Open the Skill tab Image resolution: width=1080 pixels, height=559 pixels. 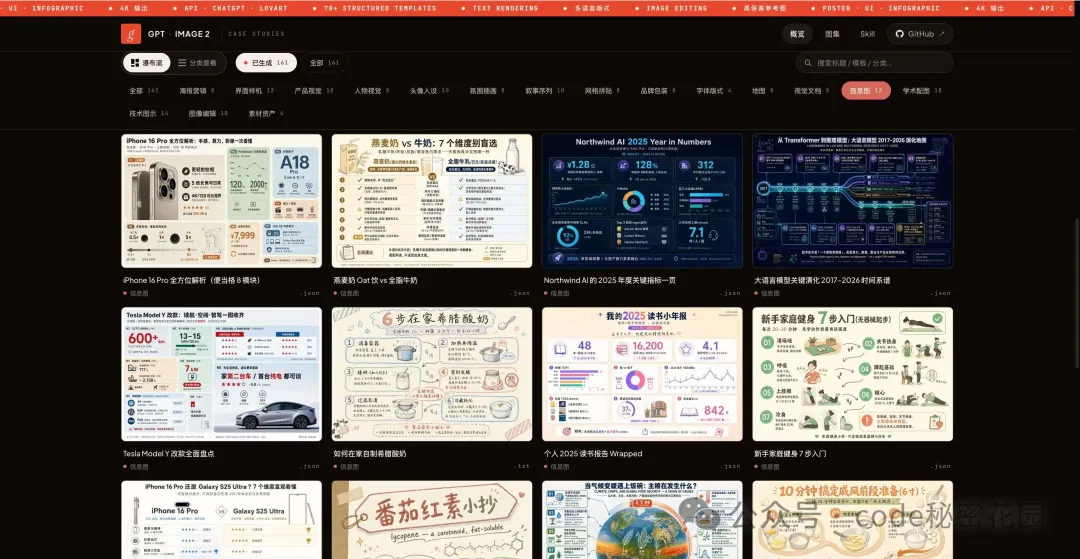pos(867,34)
